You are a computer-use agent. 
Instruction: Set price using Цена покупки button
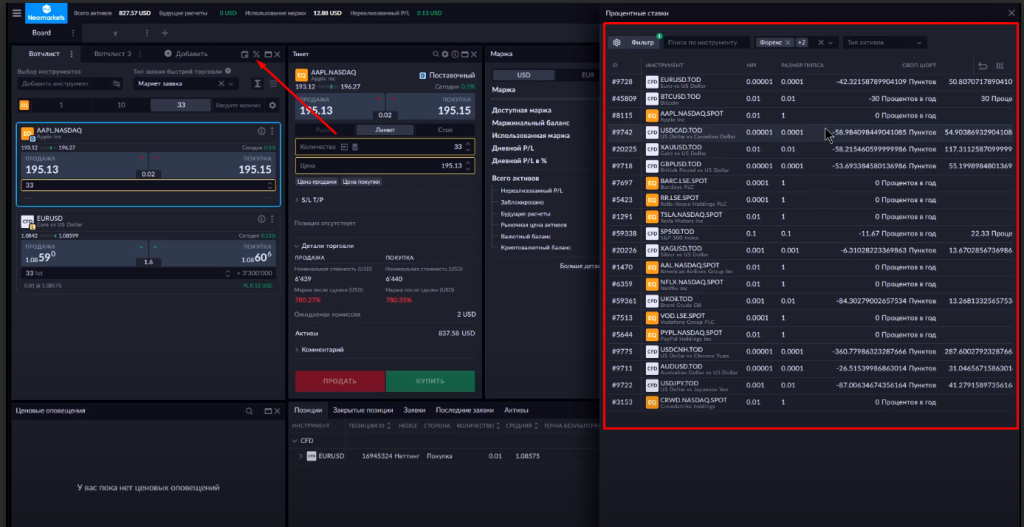click(360, 182)
